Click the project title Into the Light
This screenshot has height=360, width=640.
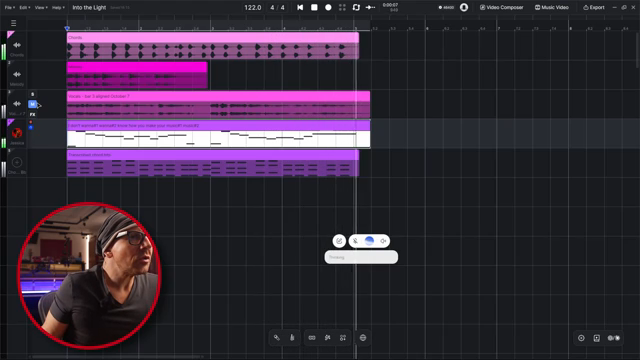pos(89,7)
